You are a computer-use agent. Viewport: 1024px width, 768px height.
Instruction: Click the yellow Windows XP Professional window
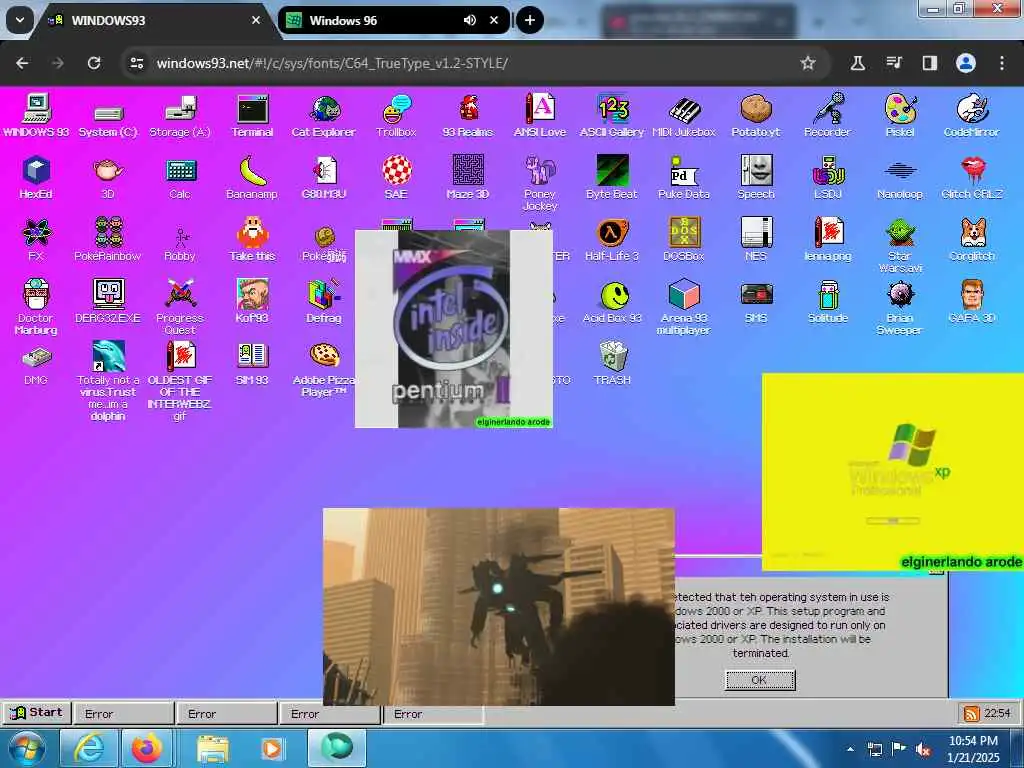893,472
